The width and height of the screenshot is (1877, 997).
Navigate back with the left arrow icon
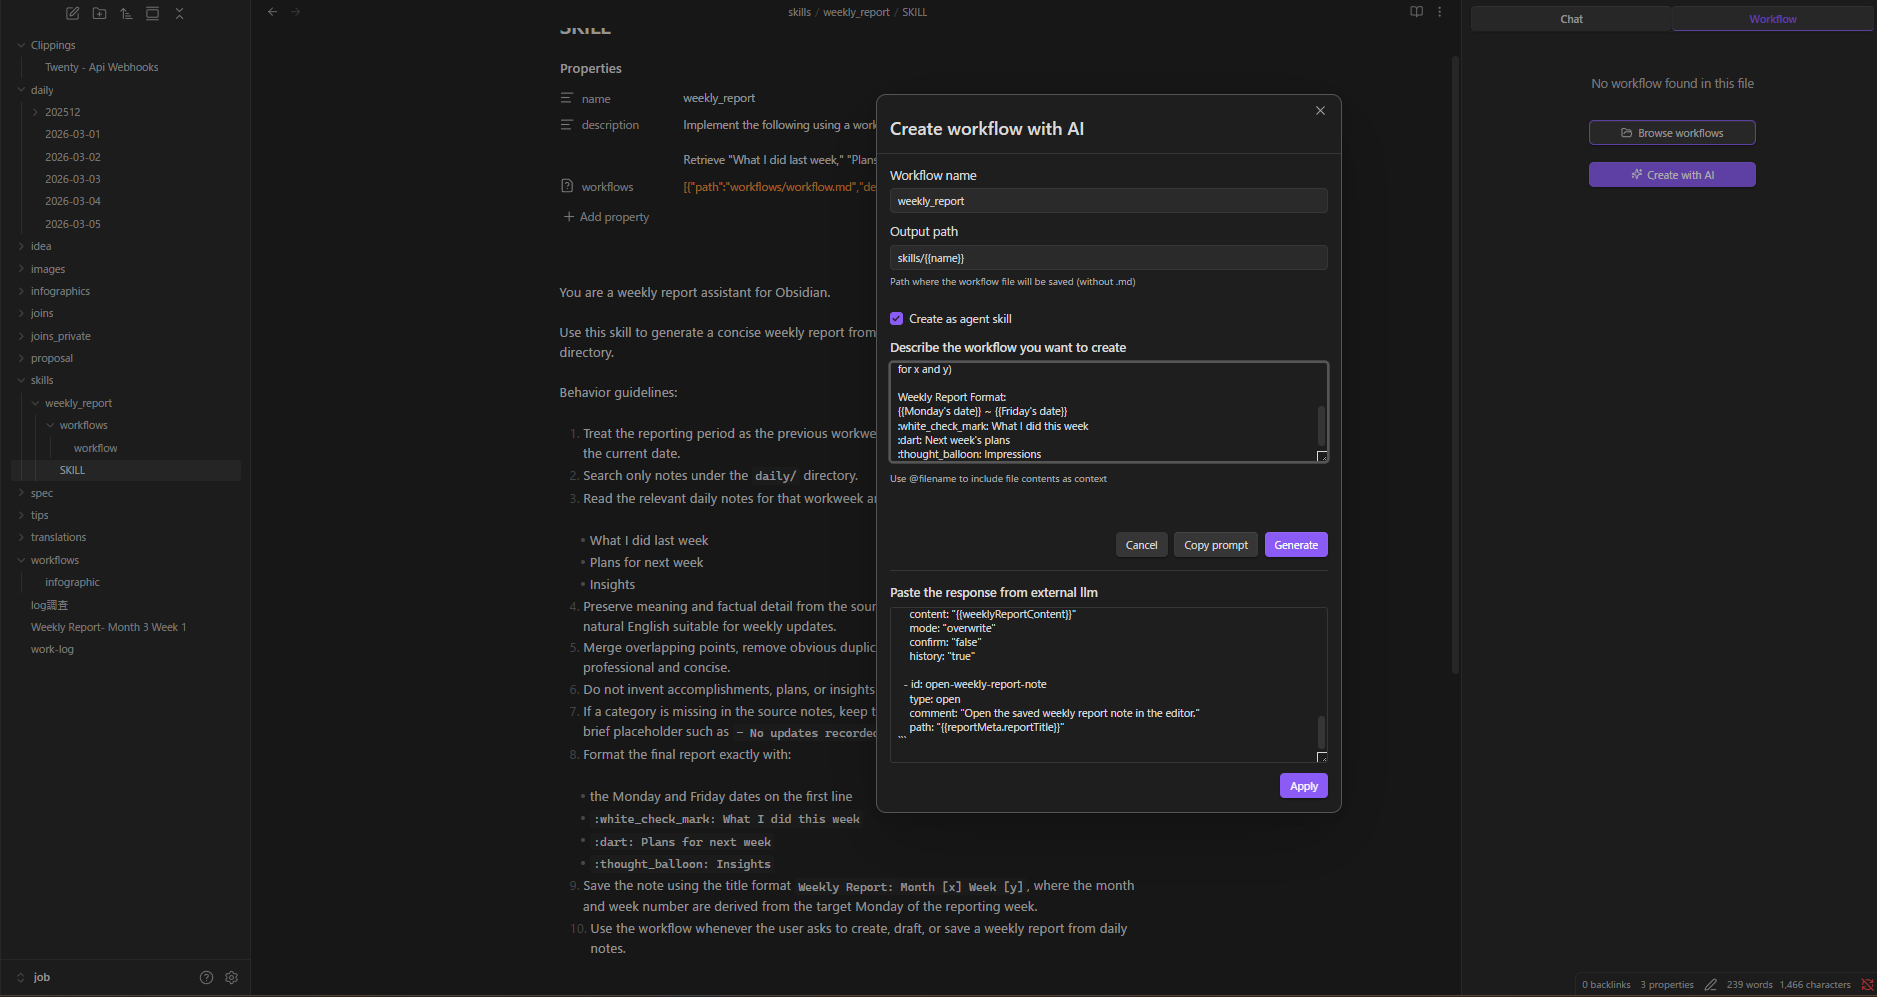click(x=272, y=12)
